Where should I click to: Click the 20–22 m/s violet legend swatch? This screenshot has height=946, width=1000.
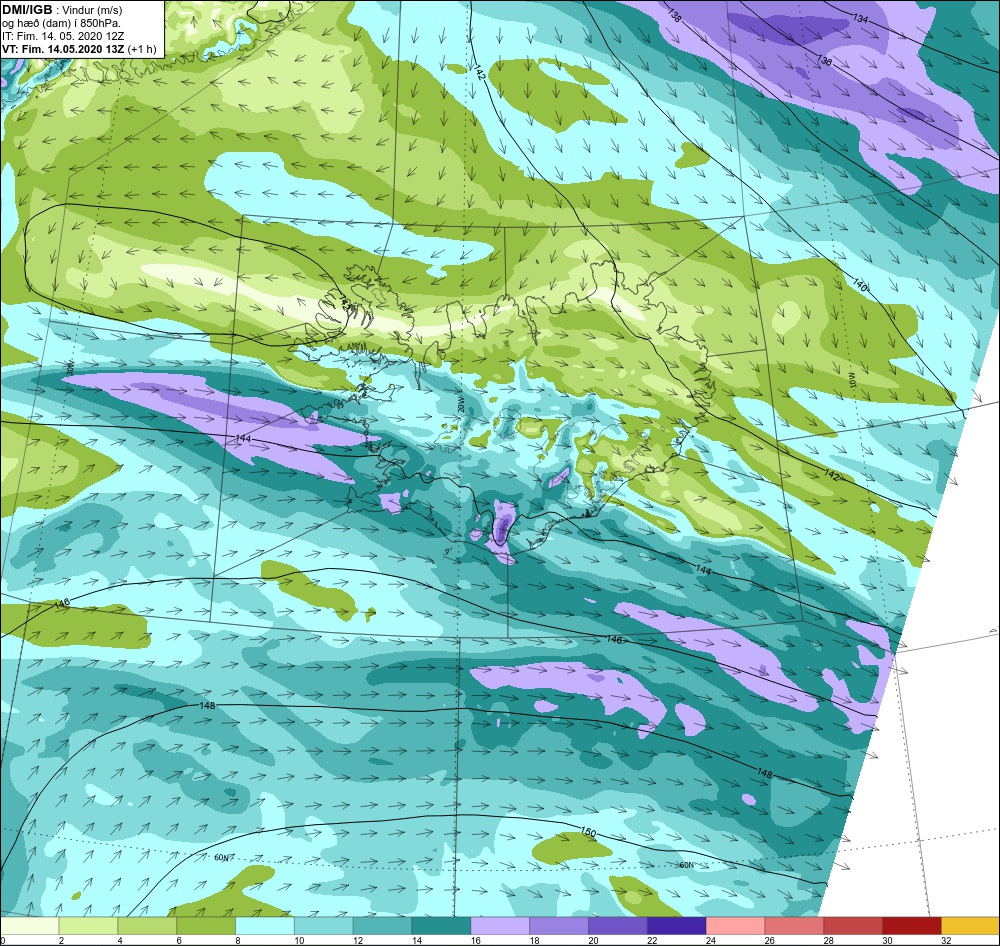[x=618, y=926]
